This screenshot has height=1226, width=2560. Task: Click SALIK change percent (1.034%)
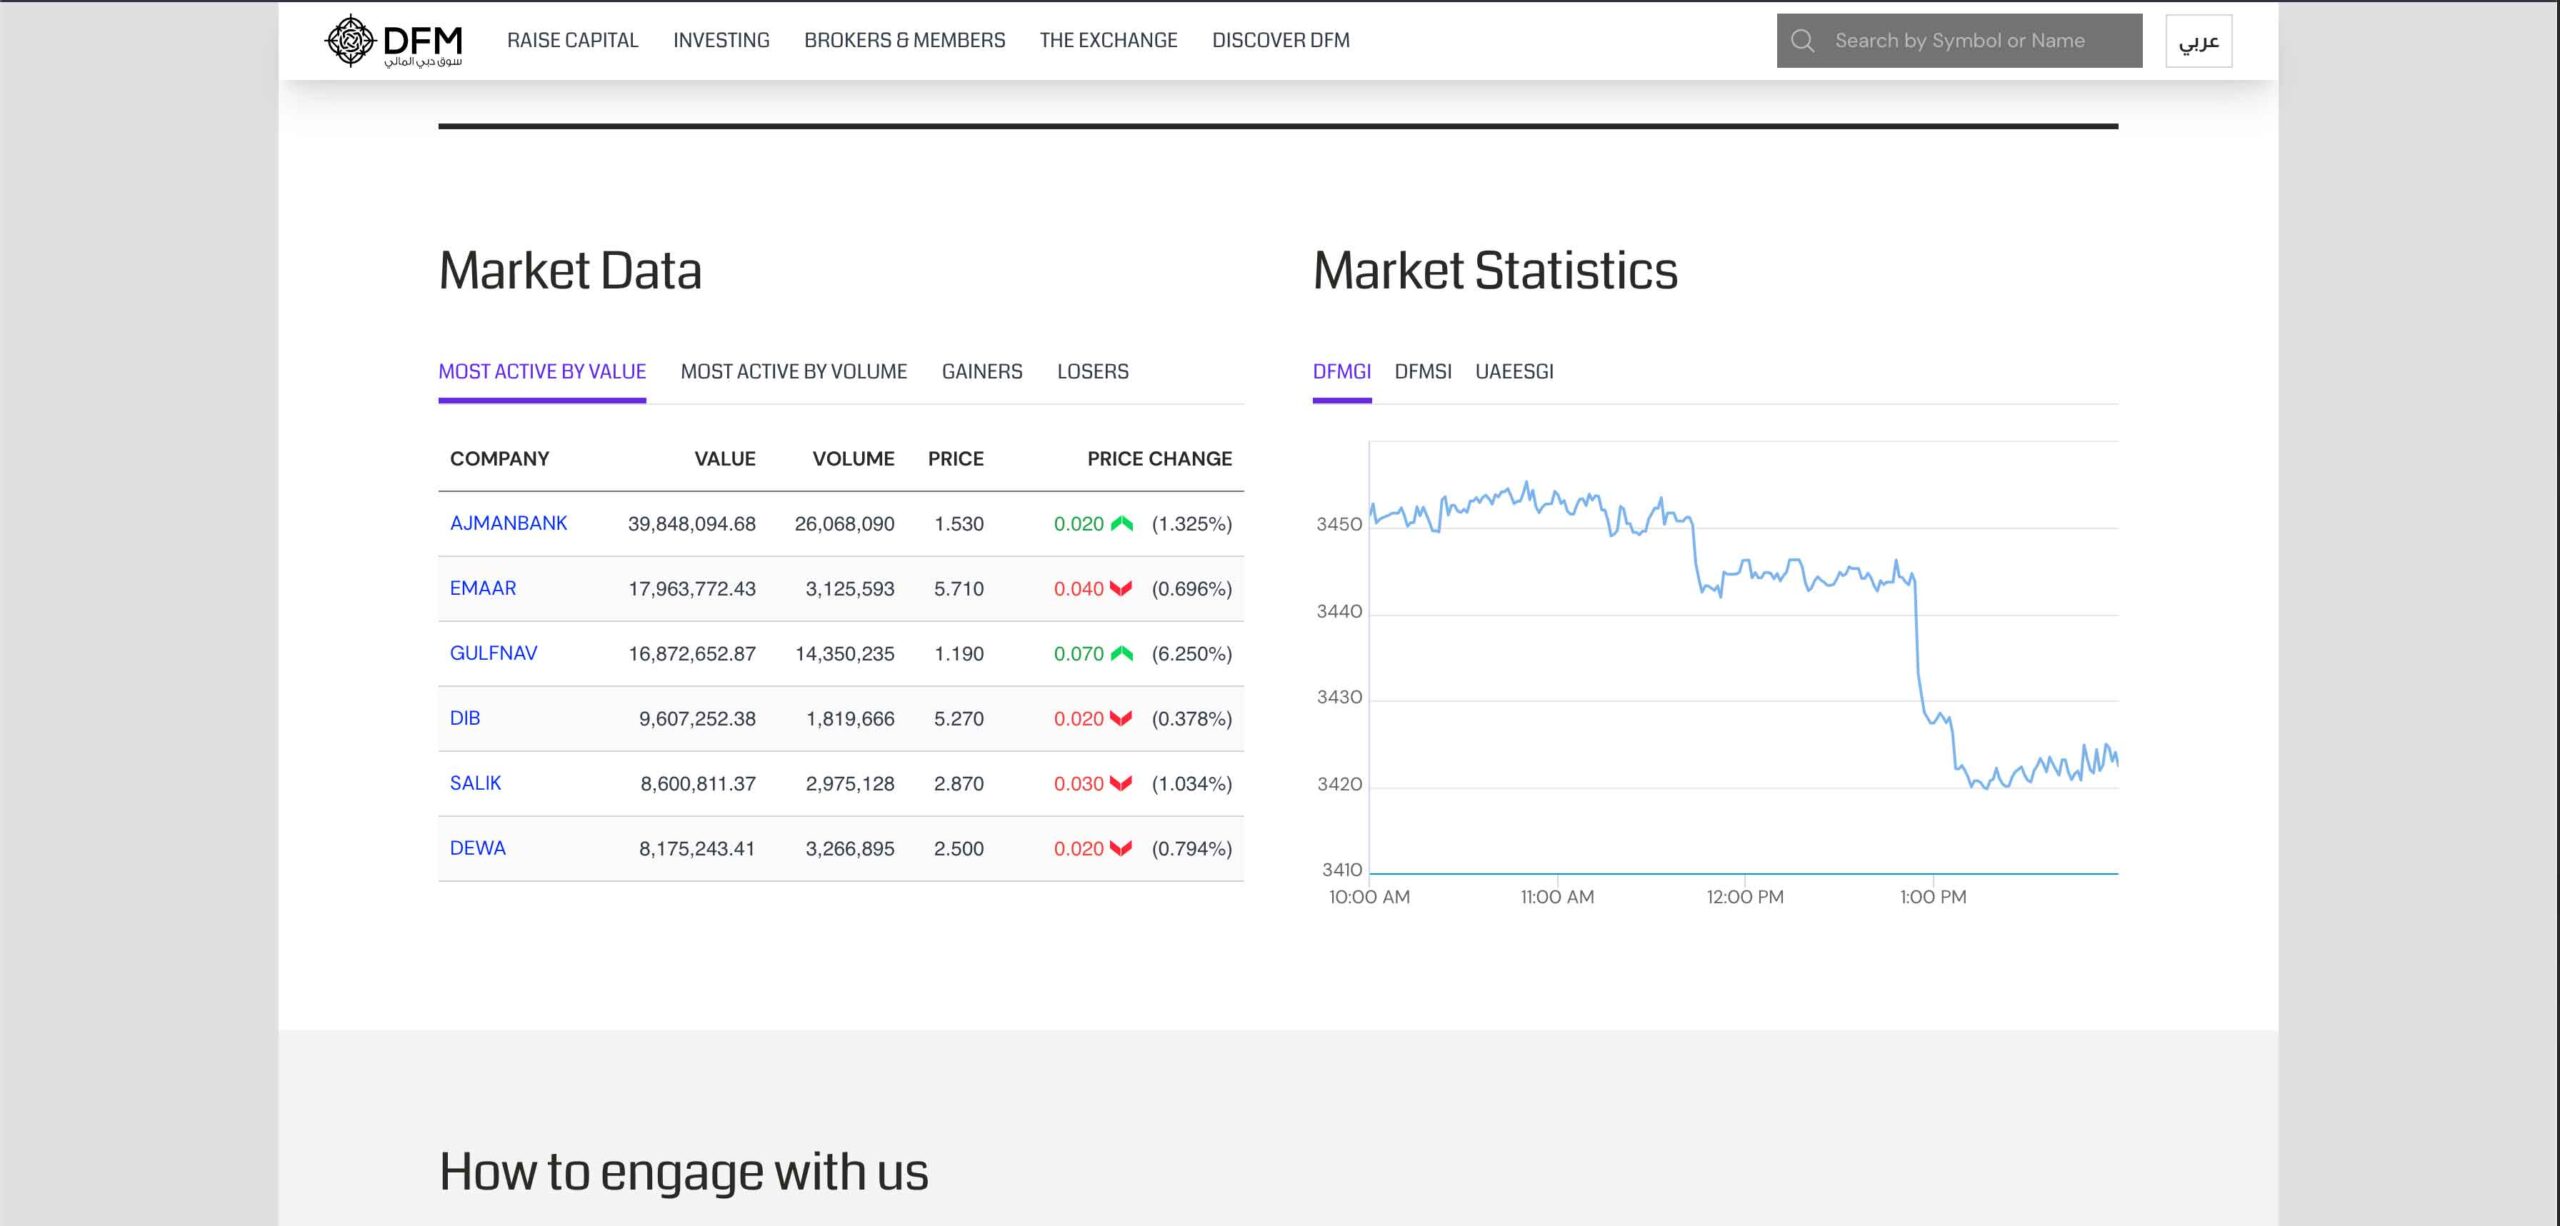tap(1192, 784)
